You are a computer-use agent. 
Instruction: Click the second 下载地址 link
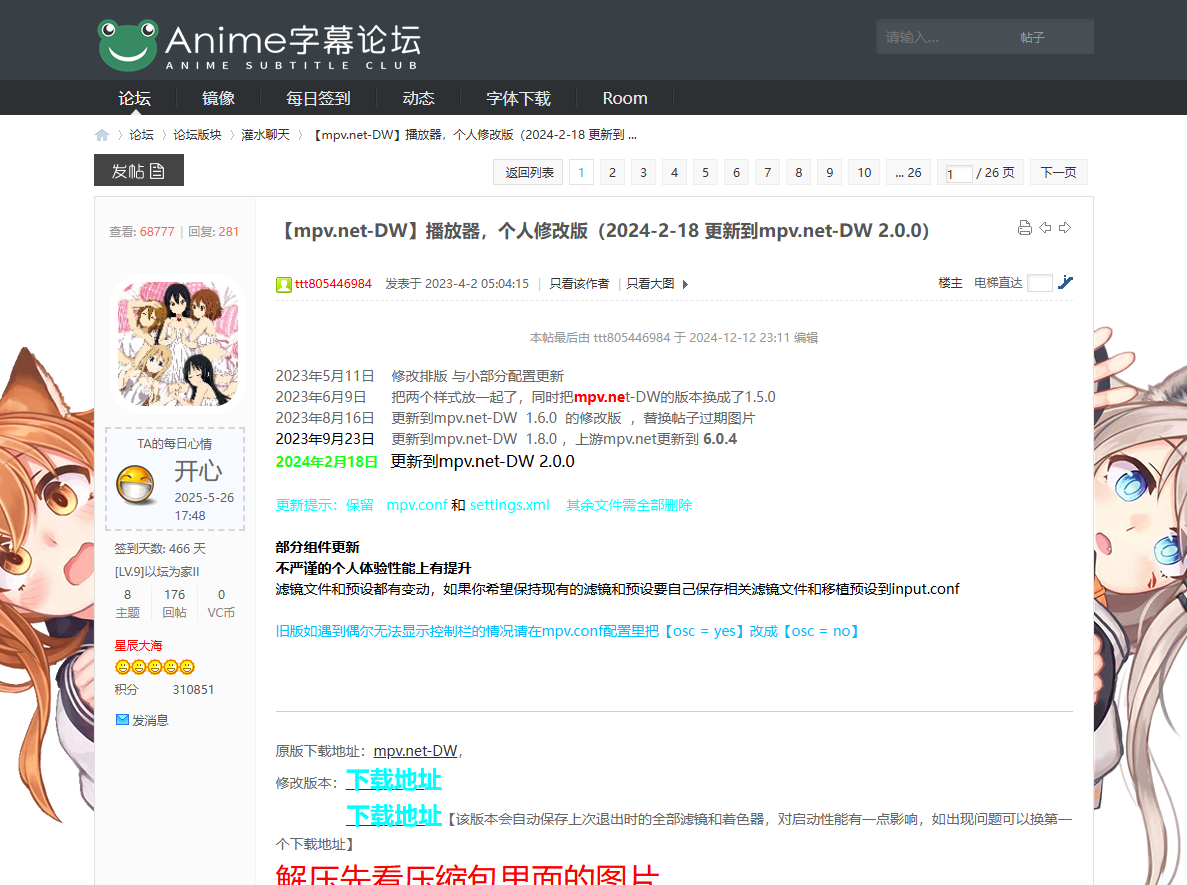(394, 815)
